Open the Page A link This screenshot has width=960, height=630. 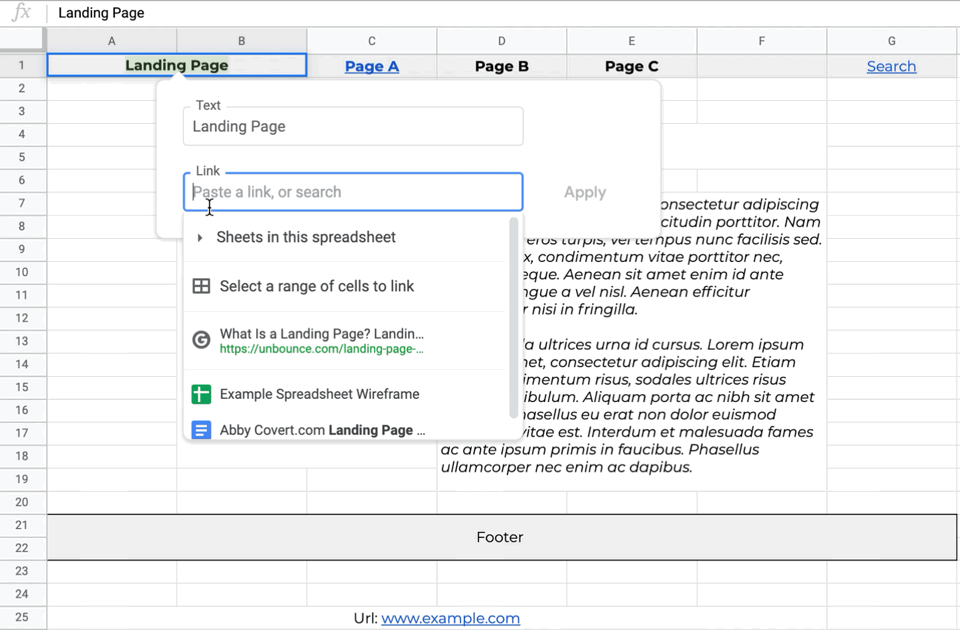[372, 66]
